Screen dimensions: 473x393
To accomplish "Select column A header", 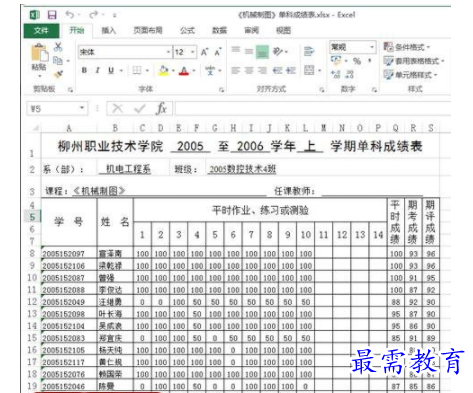I will (x=69, y=128).
